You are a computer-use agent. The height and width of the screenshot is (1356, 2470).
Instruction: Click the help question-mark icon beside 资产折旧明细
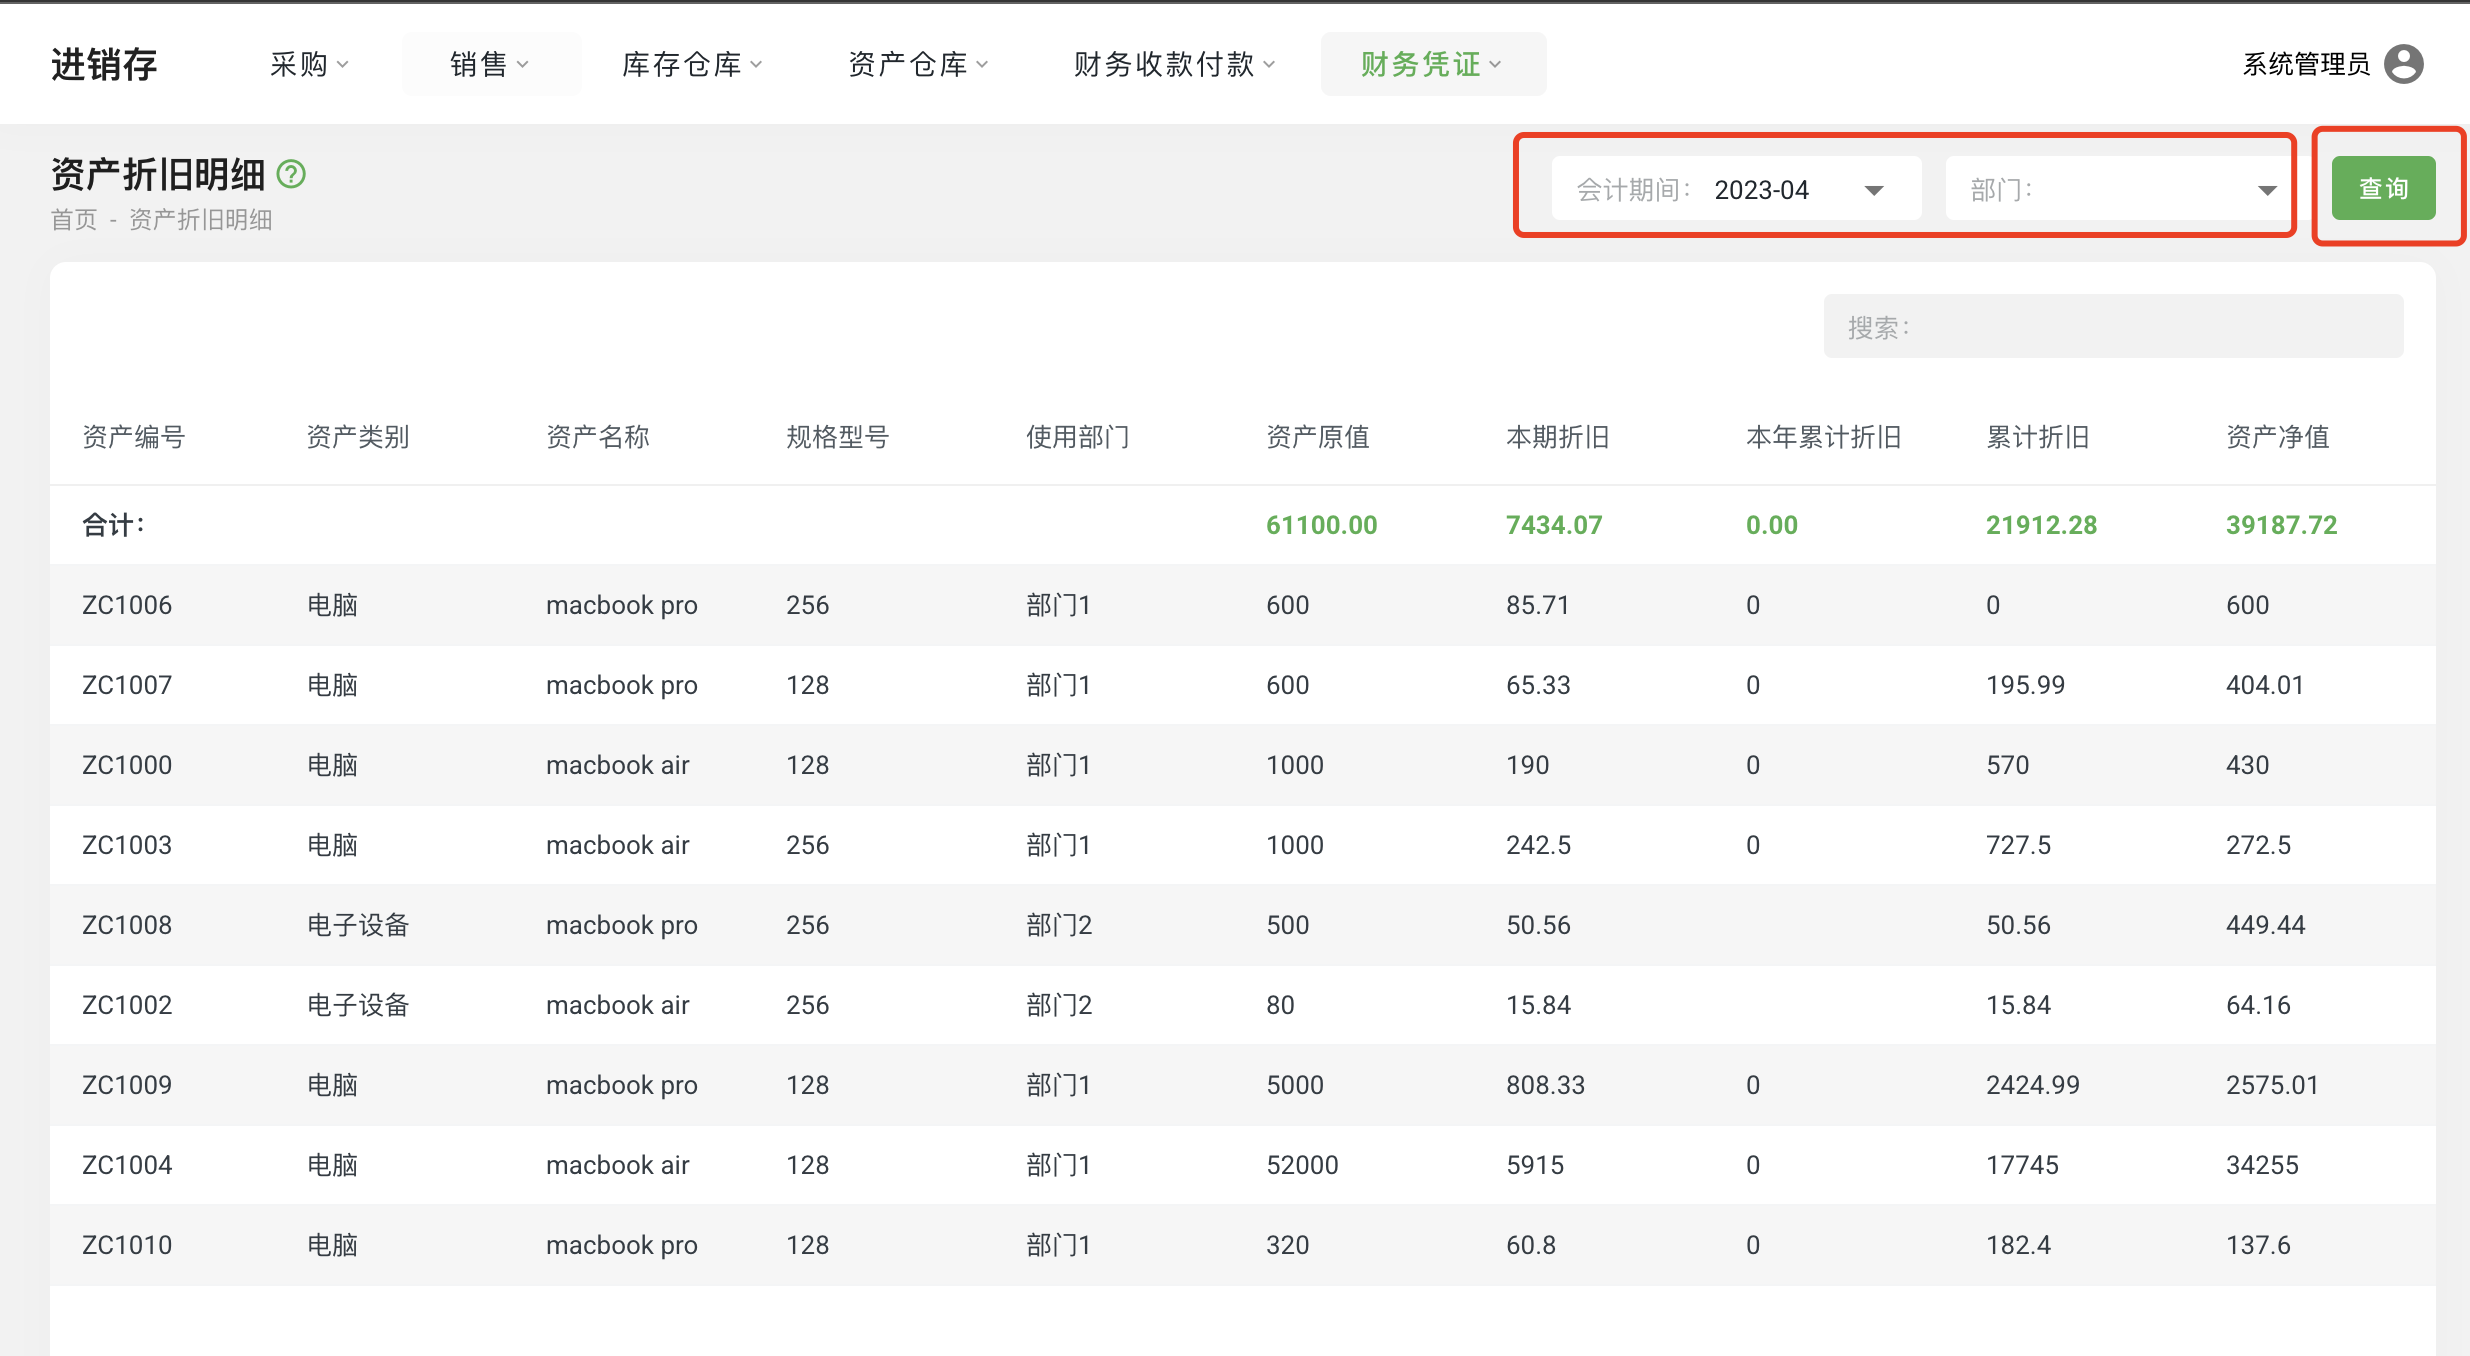click(x=291, y=174)
